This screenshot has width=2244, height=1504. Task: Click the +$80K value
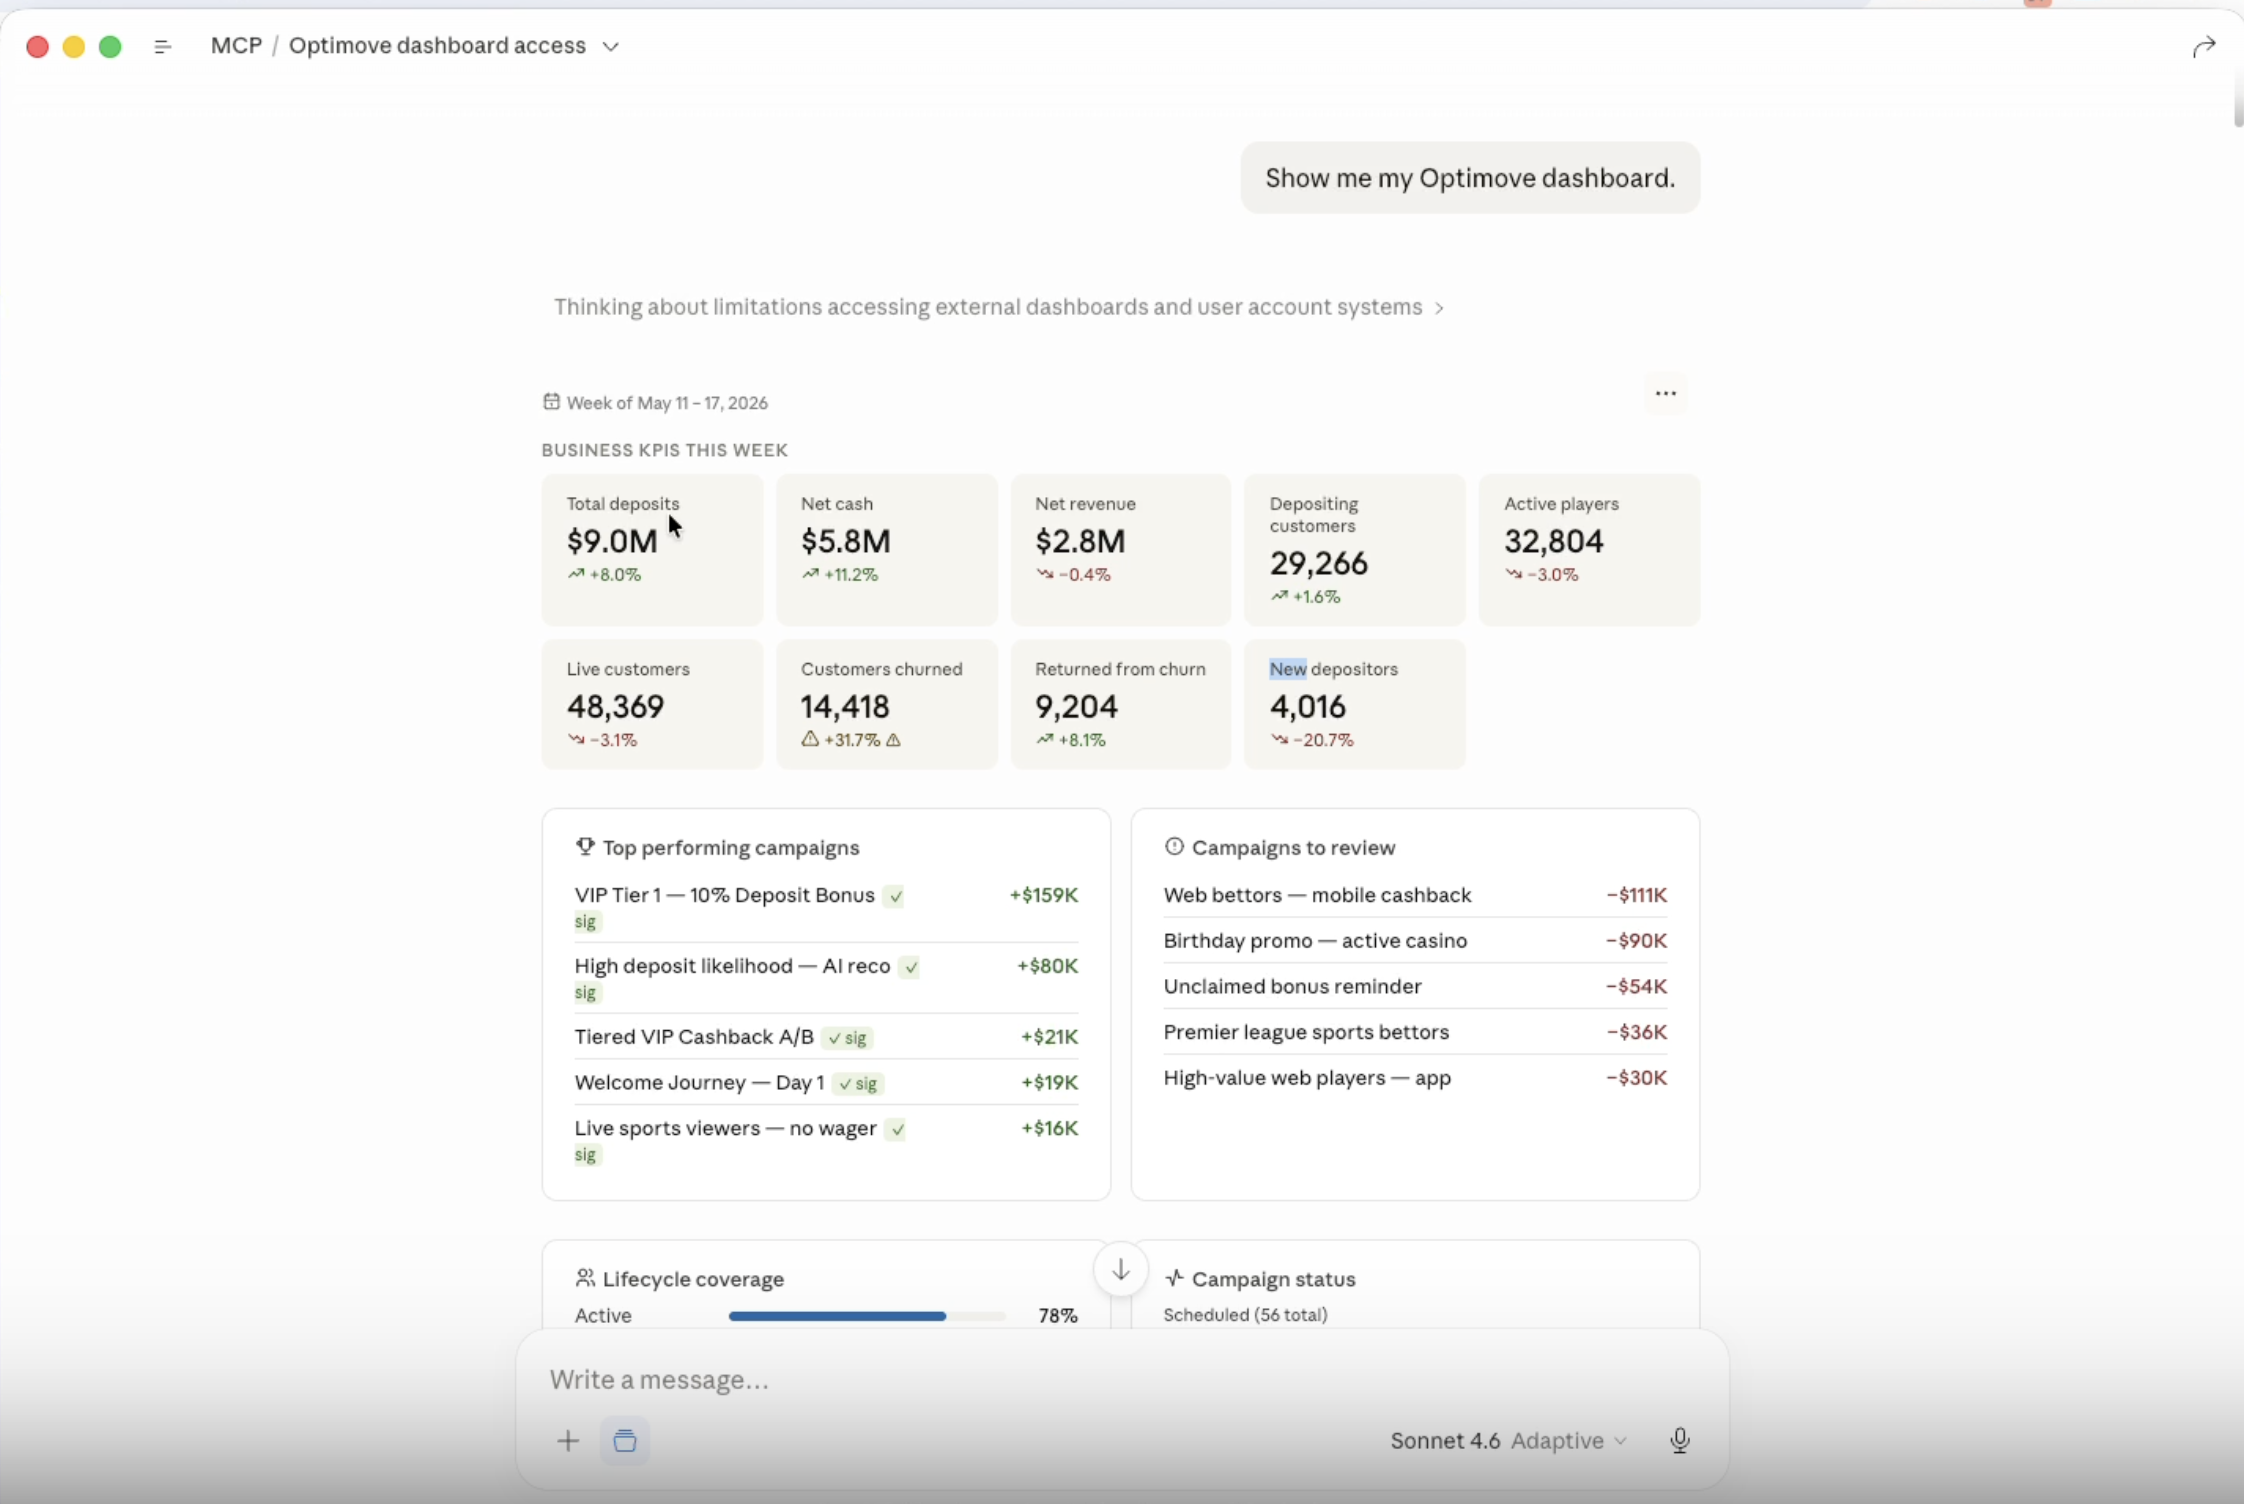pos(1047,966)
